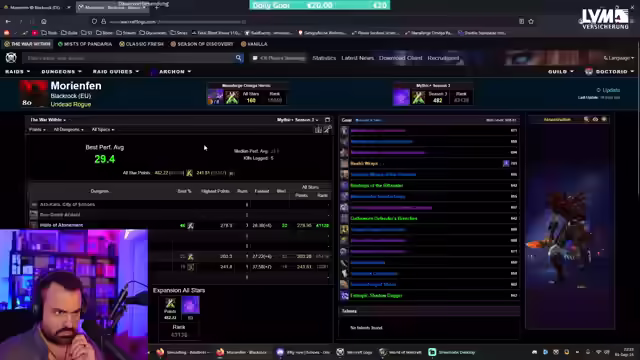Viewport: 640px width, 360px height.
Task: Open Warcraft Logs app from taskbar
Action: pyautogui.click(x=355, y=352)
